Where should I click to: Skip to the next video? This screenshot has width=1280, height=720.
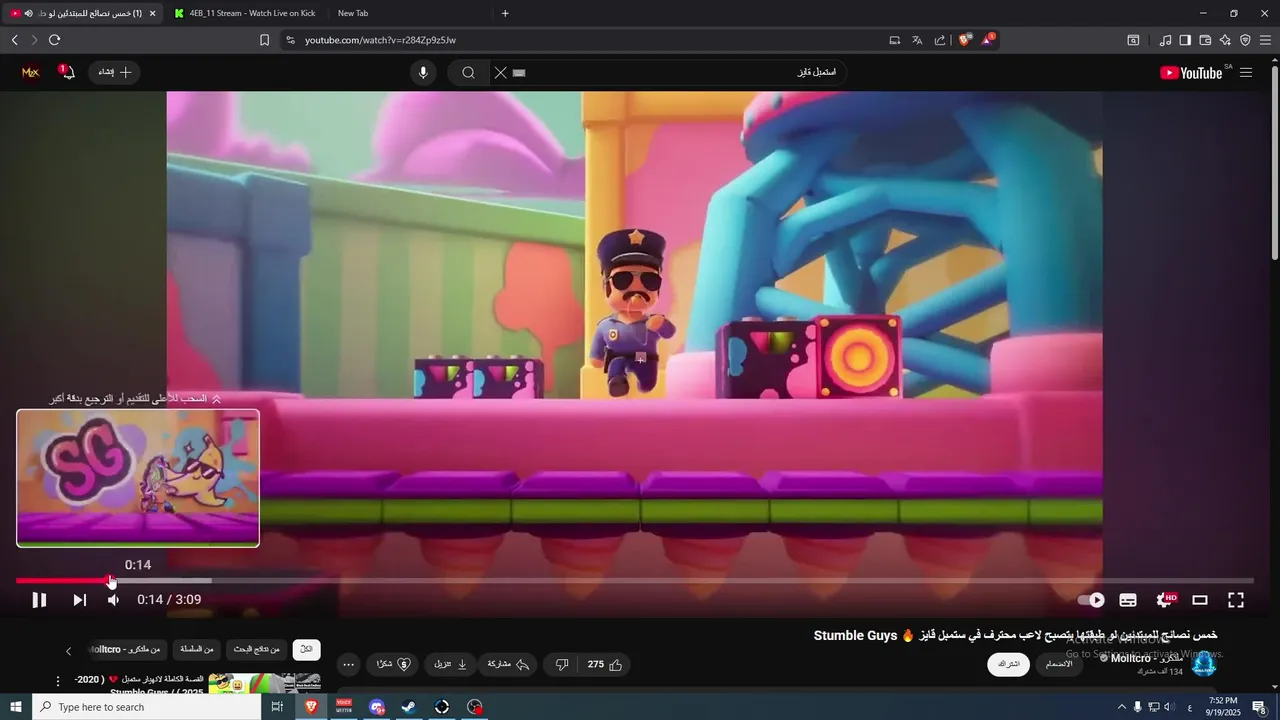pos(79,600)
